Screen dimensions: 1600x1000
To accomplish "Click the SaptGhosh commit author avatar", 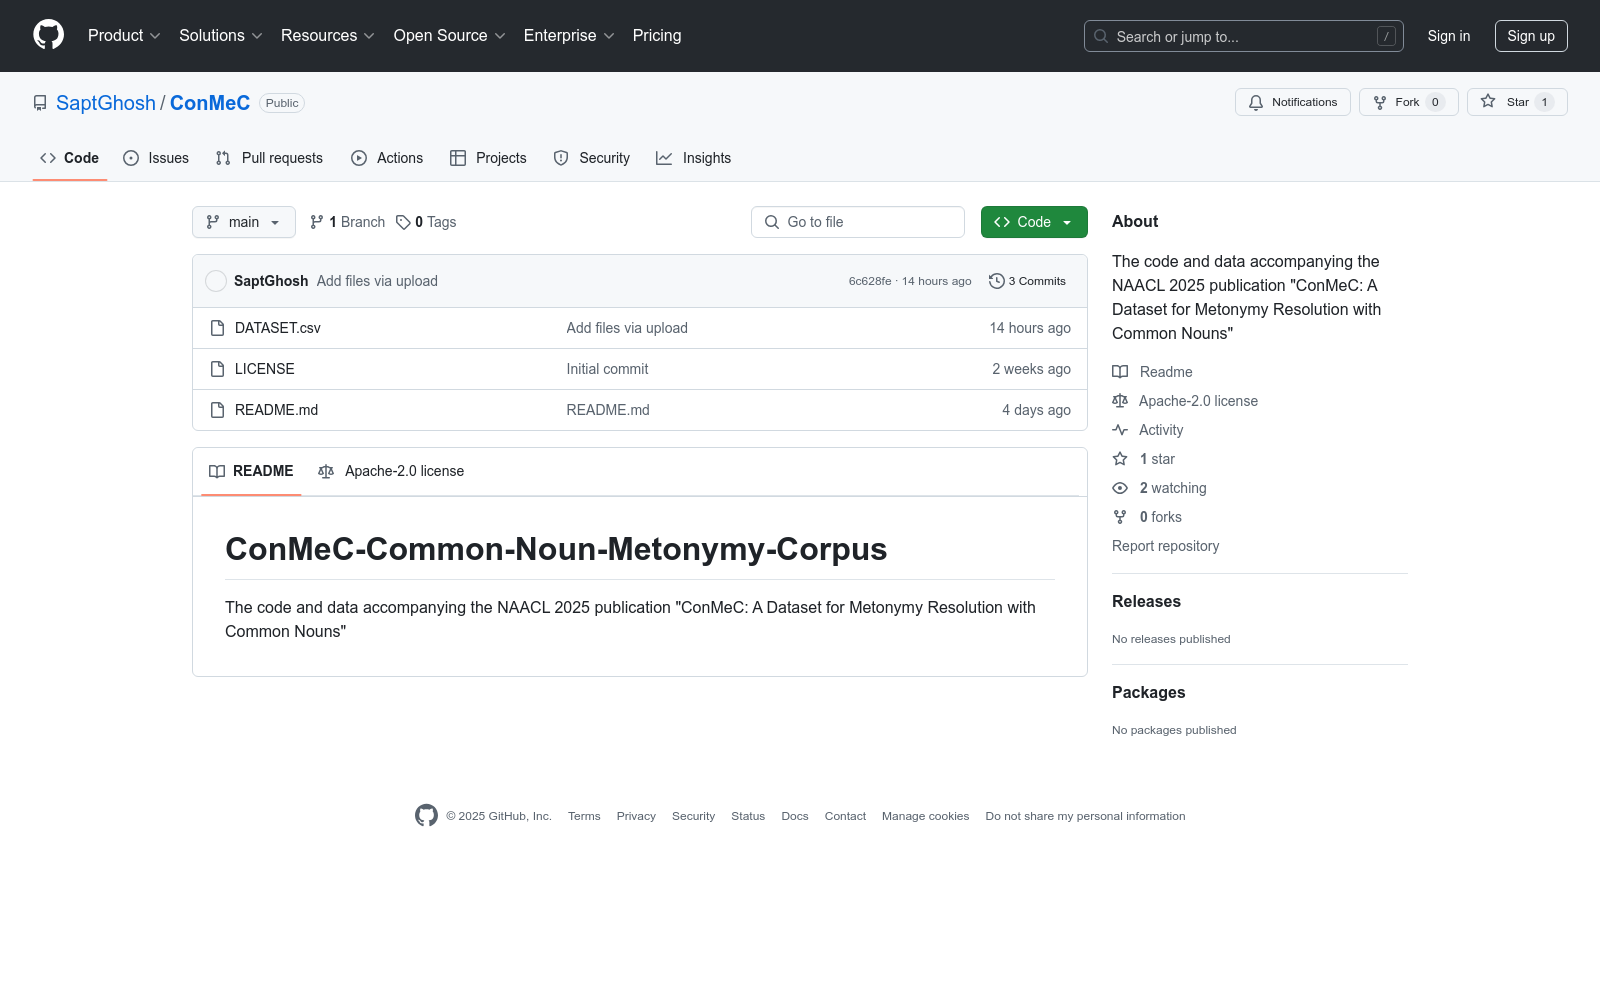I will (216, 281).
